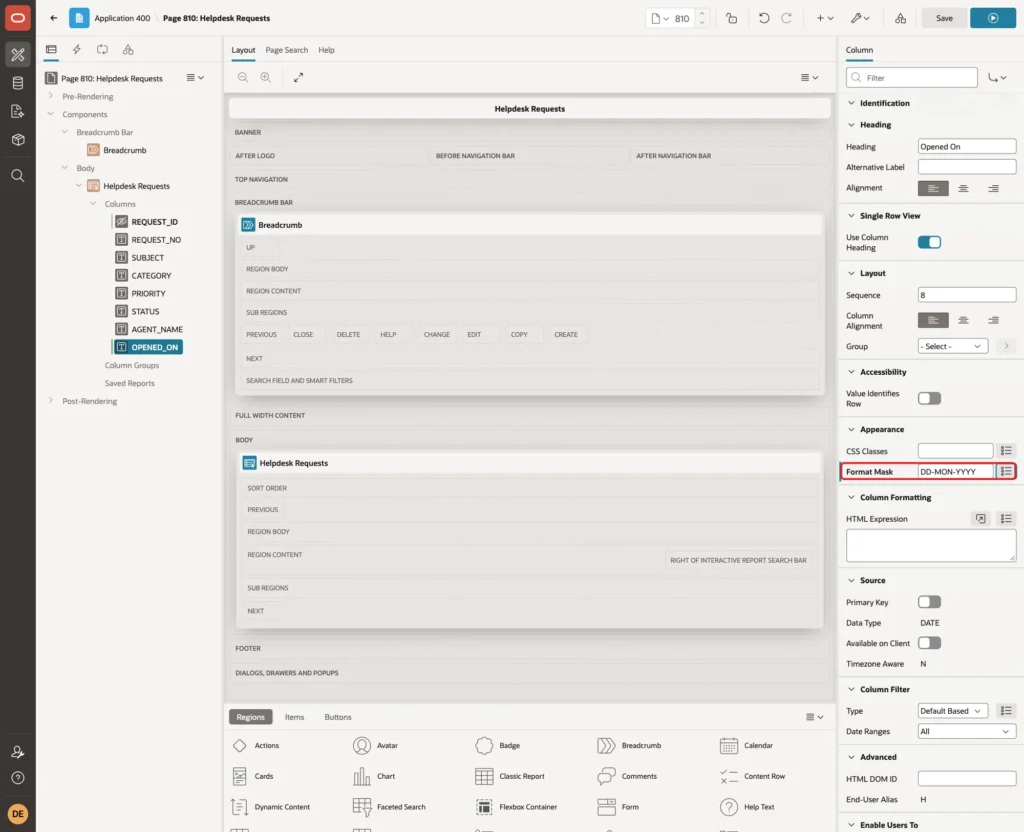
Task: Open Shared Components icon in top toolbar
Action: coord(901,18)
